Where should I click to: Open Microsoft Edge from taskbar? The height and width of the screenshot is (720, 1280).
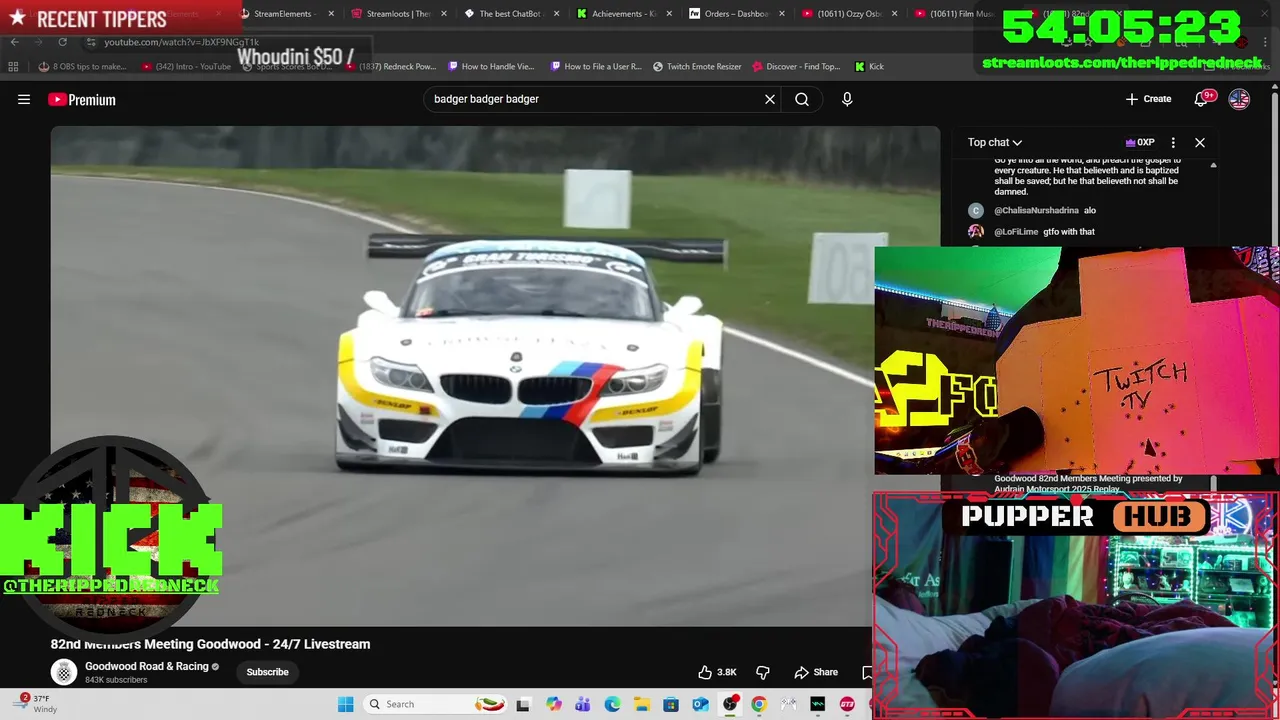point(612,704)
